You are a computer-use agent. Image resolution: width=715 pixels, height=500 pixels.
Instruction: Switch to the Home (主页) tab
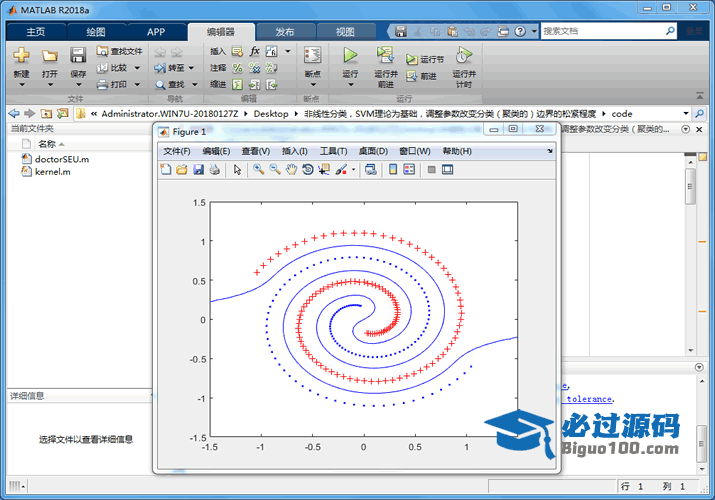(x=36, y=32)
